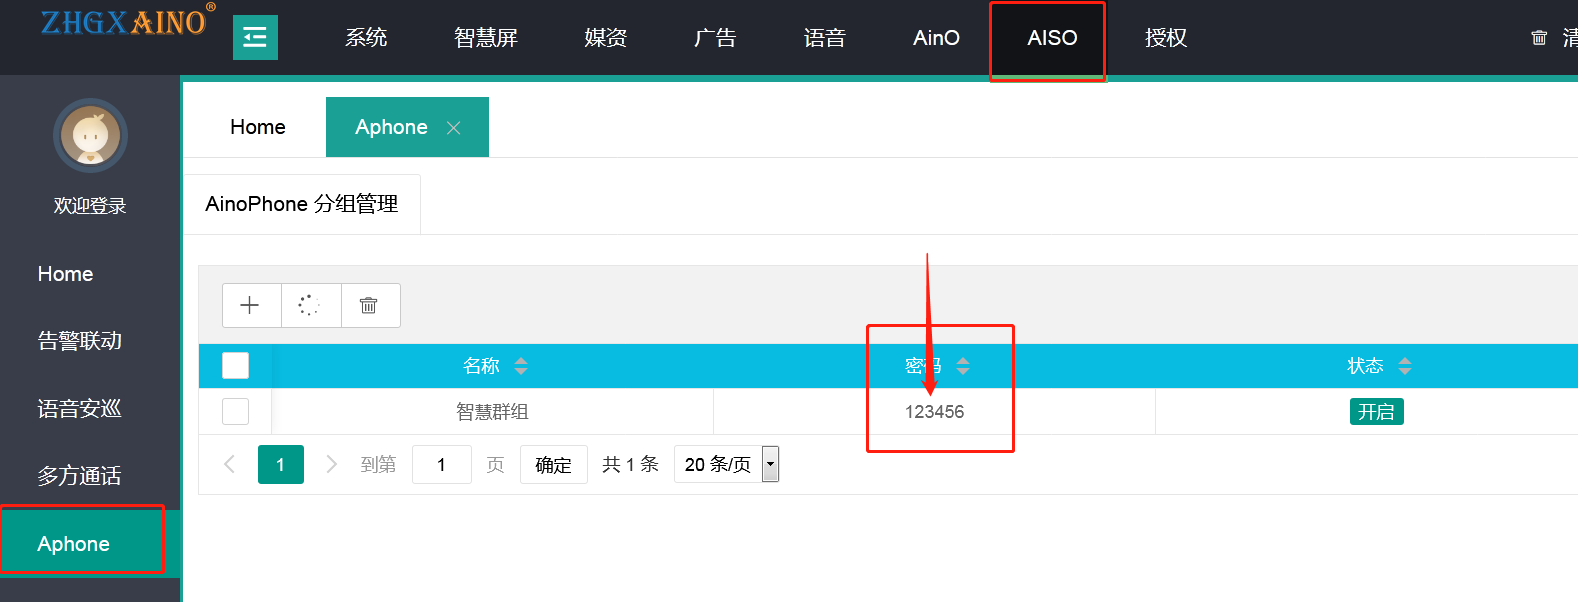
Task: Click the plus icon to add group
Action: tap(250, 305)
